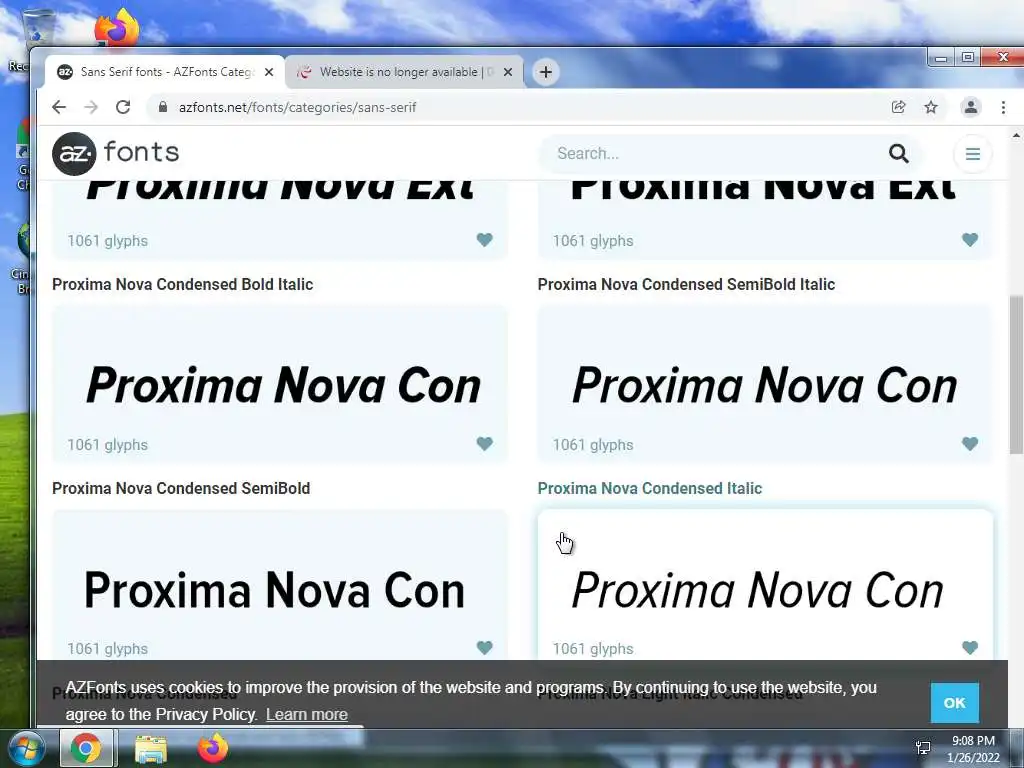1024x768 pixels.
Task: Click the browser forward arrow
Action: click(91, 107)
